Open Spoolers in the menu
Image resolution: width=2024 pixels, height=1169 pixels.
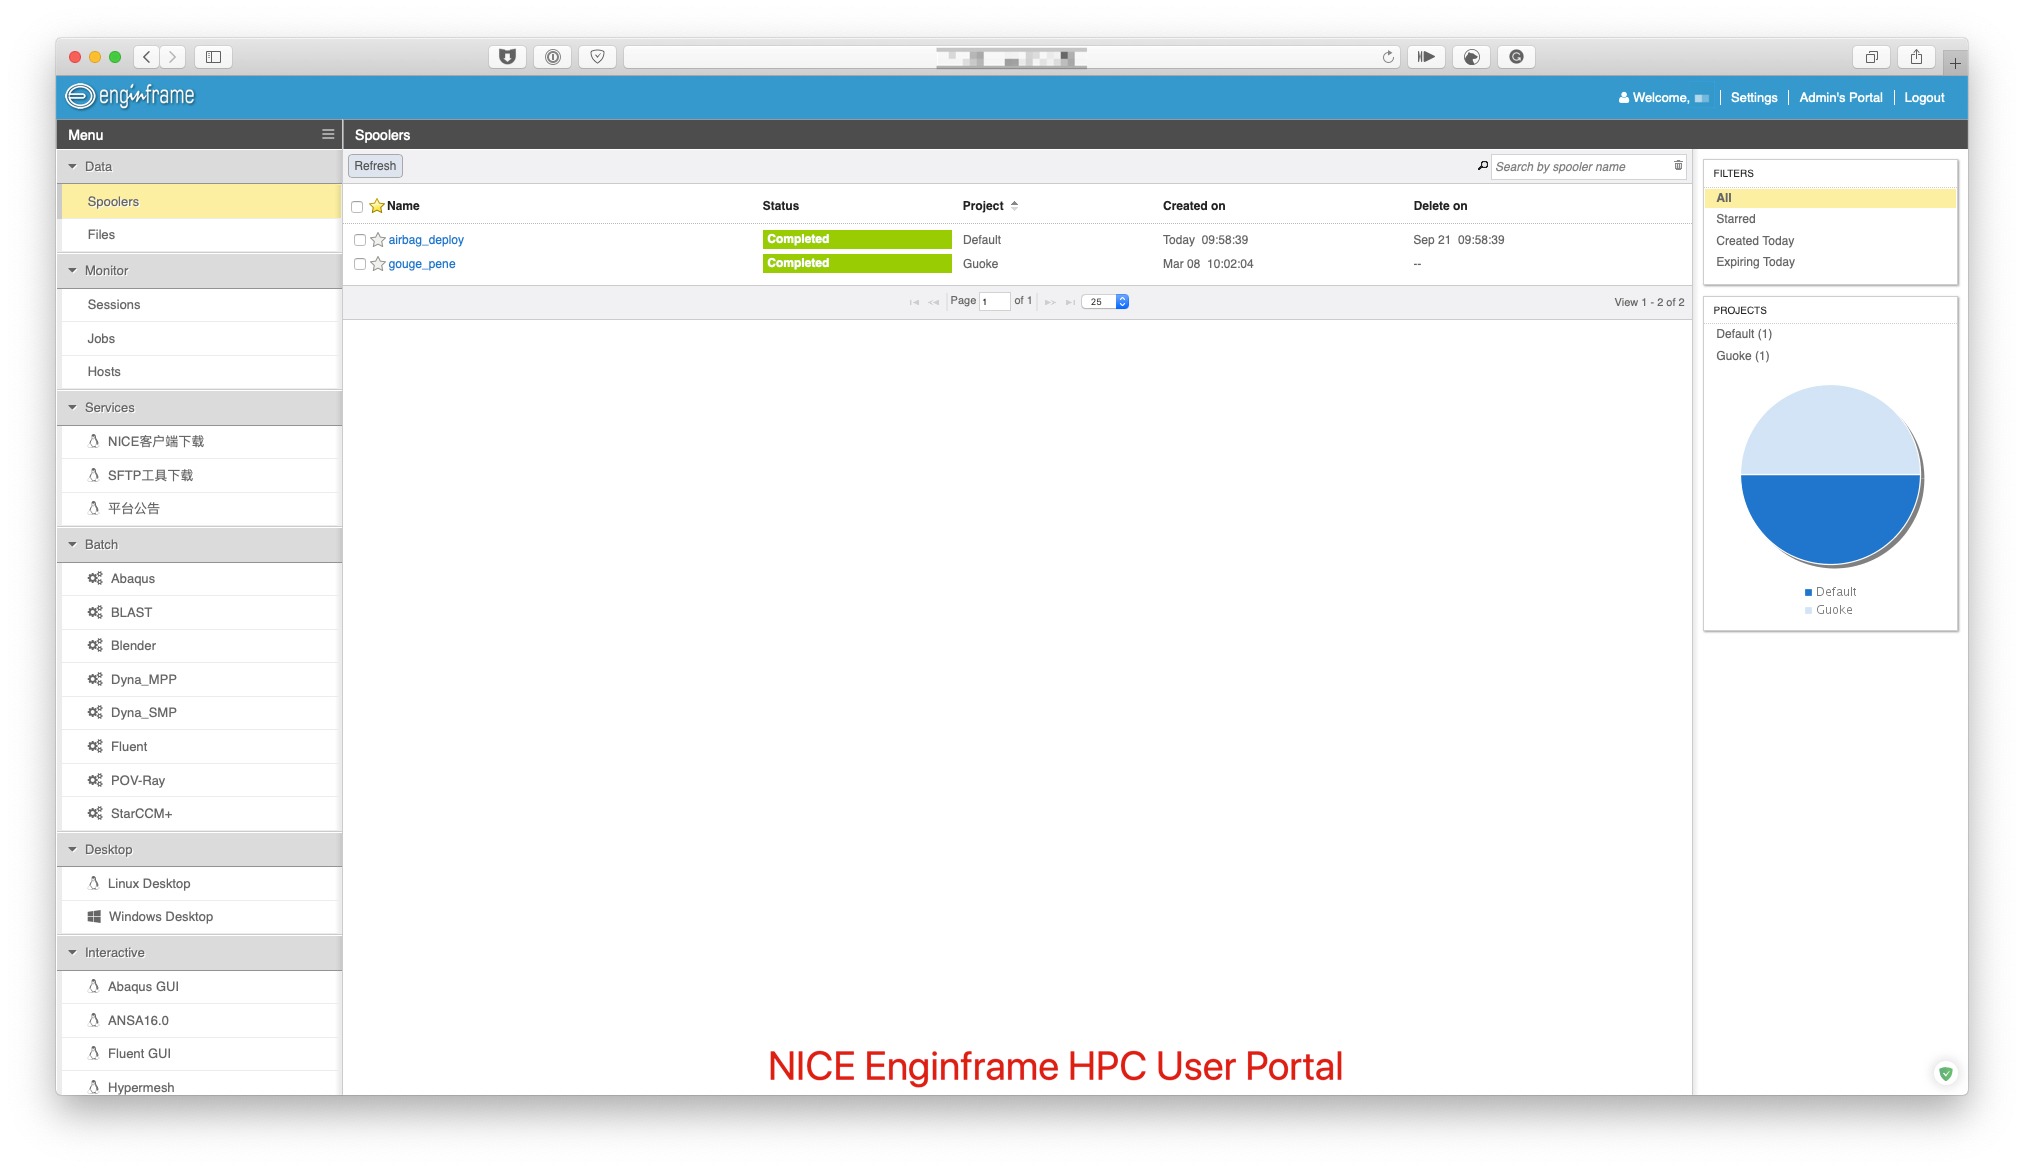click(x=200, y=201)
